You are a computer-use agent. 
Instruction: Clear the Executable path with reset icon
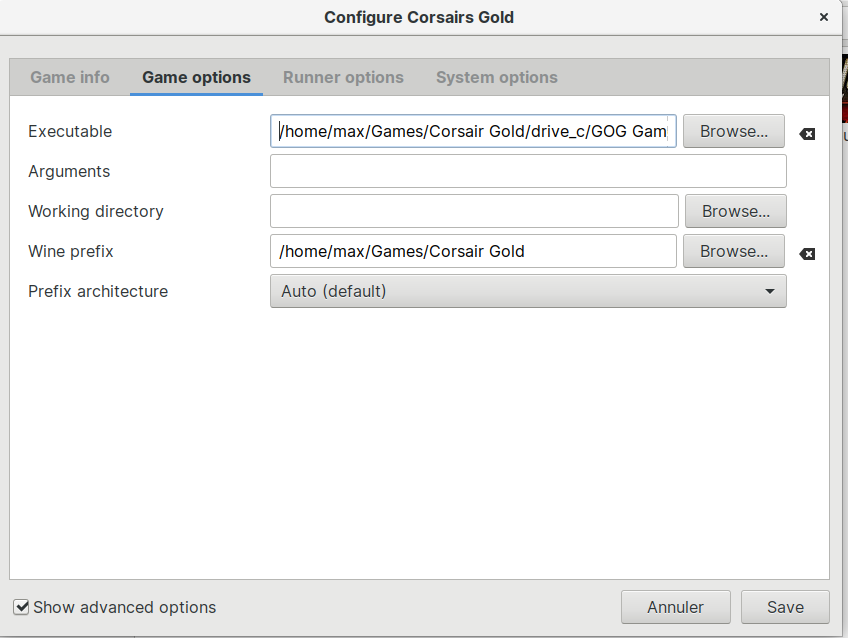click(807, 134)
